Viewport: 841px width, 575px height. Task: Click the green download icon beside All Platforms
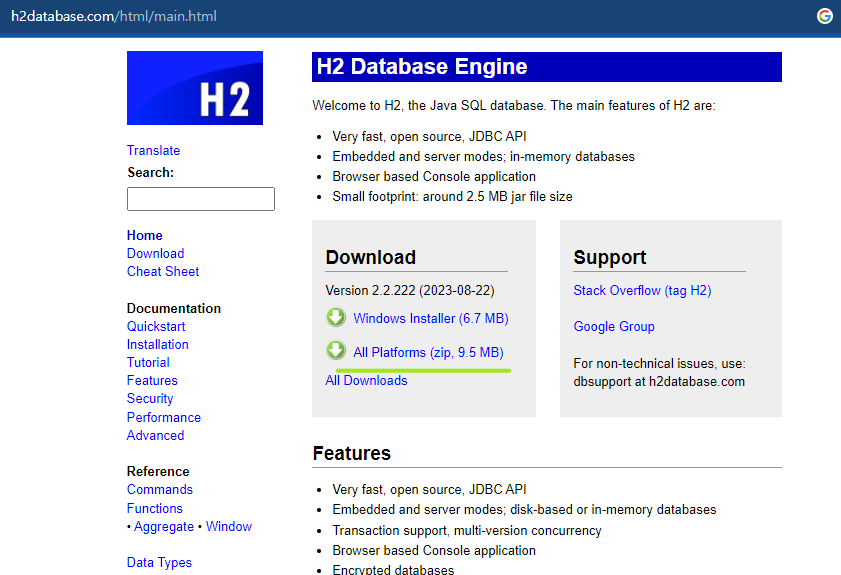tap(336, 351)
